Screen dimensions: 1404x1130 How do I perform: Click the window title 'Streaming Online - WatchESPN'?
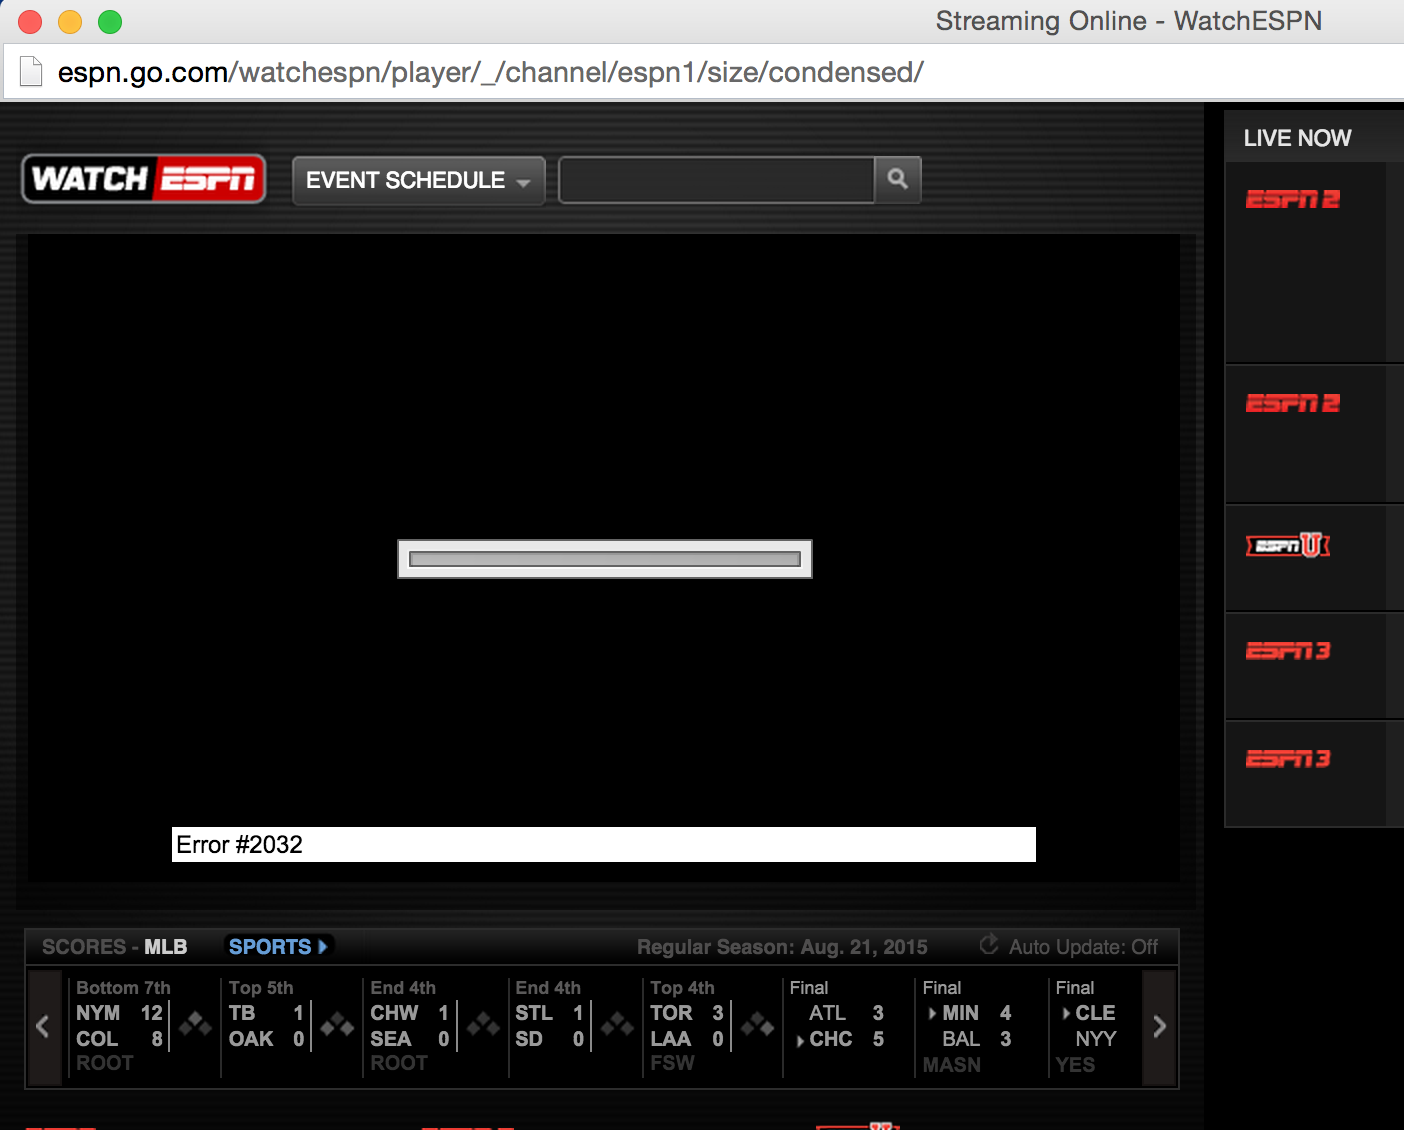point(1129,21)
